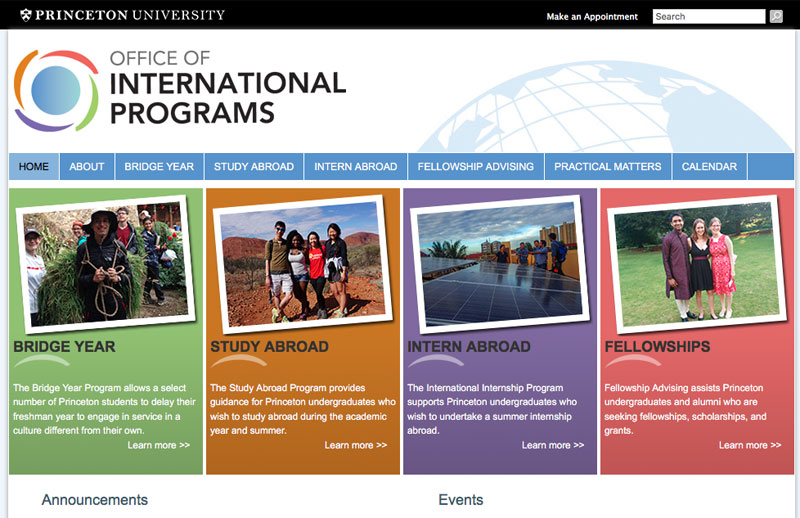800x518 pixels.
Task: Open the Calendar navigation item
Action: click(709, 167)
